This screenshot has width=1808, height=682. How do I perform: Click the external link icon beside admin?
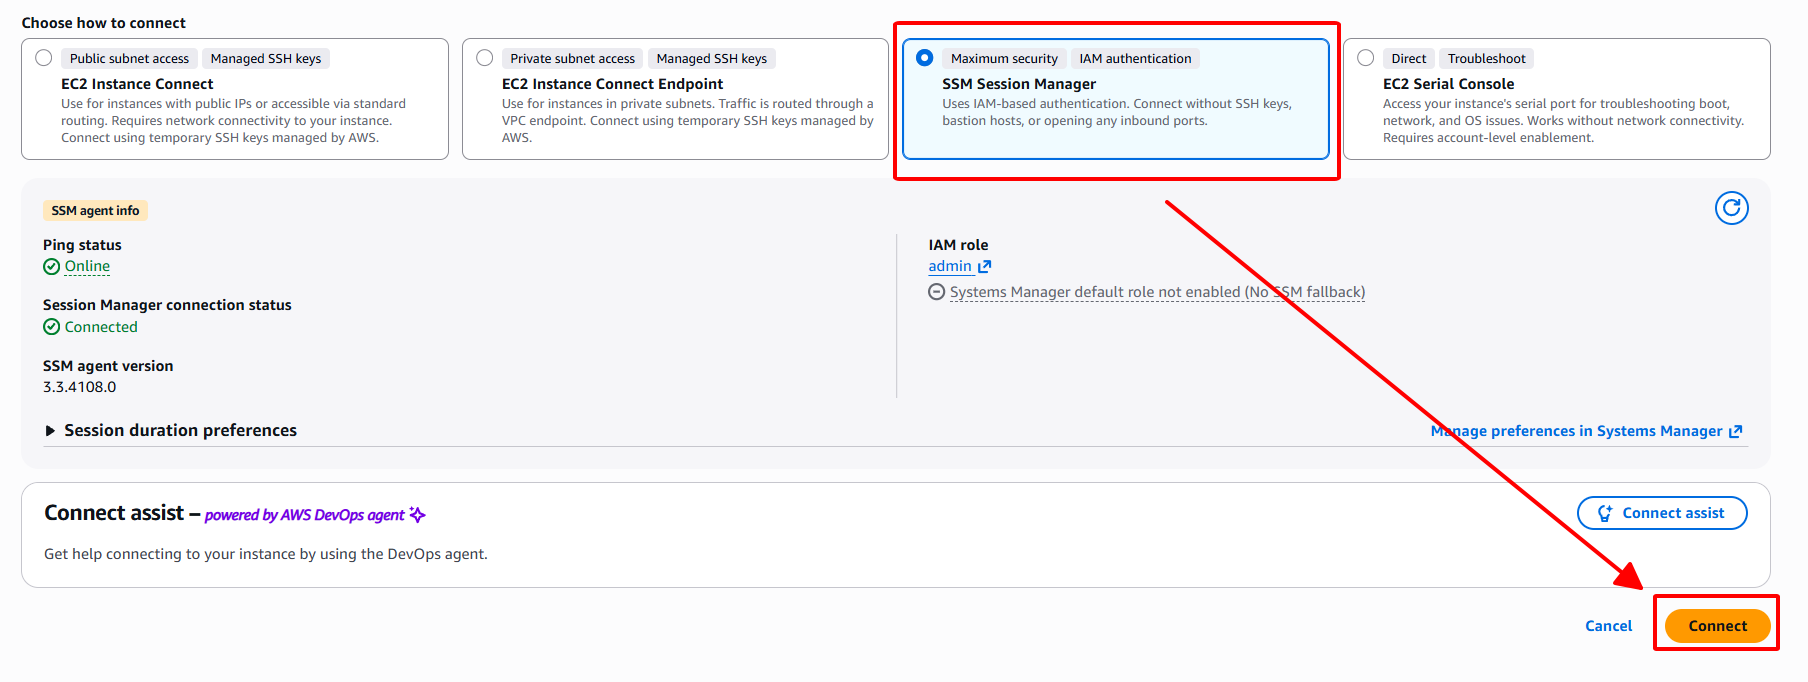pyautogui.click(x=985, y=266)
